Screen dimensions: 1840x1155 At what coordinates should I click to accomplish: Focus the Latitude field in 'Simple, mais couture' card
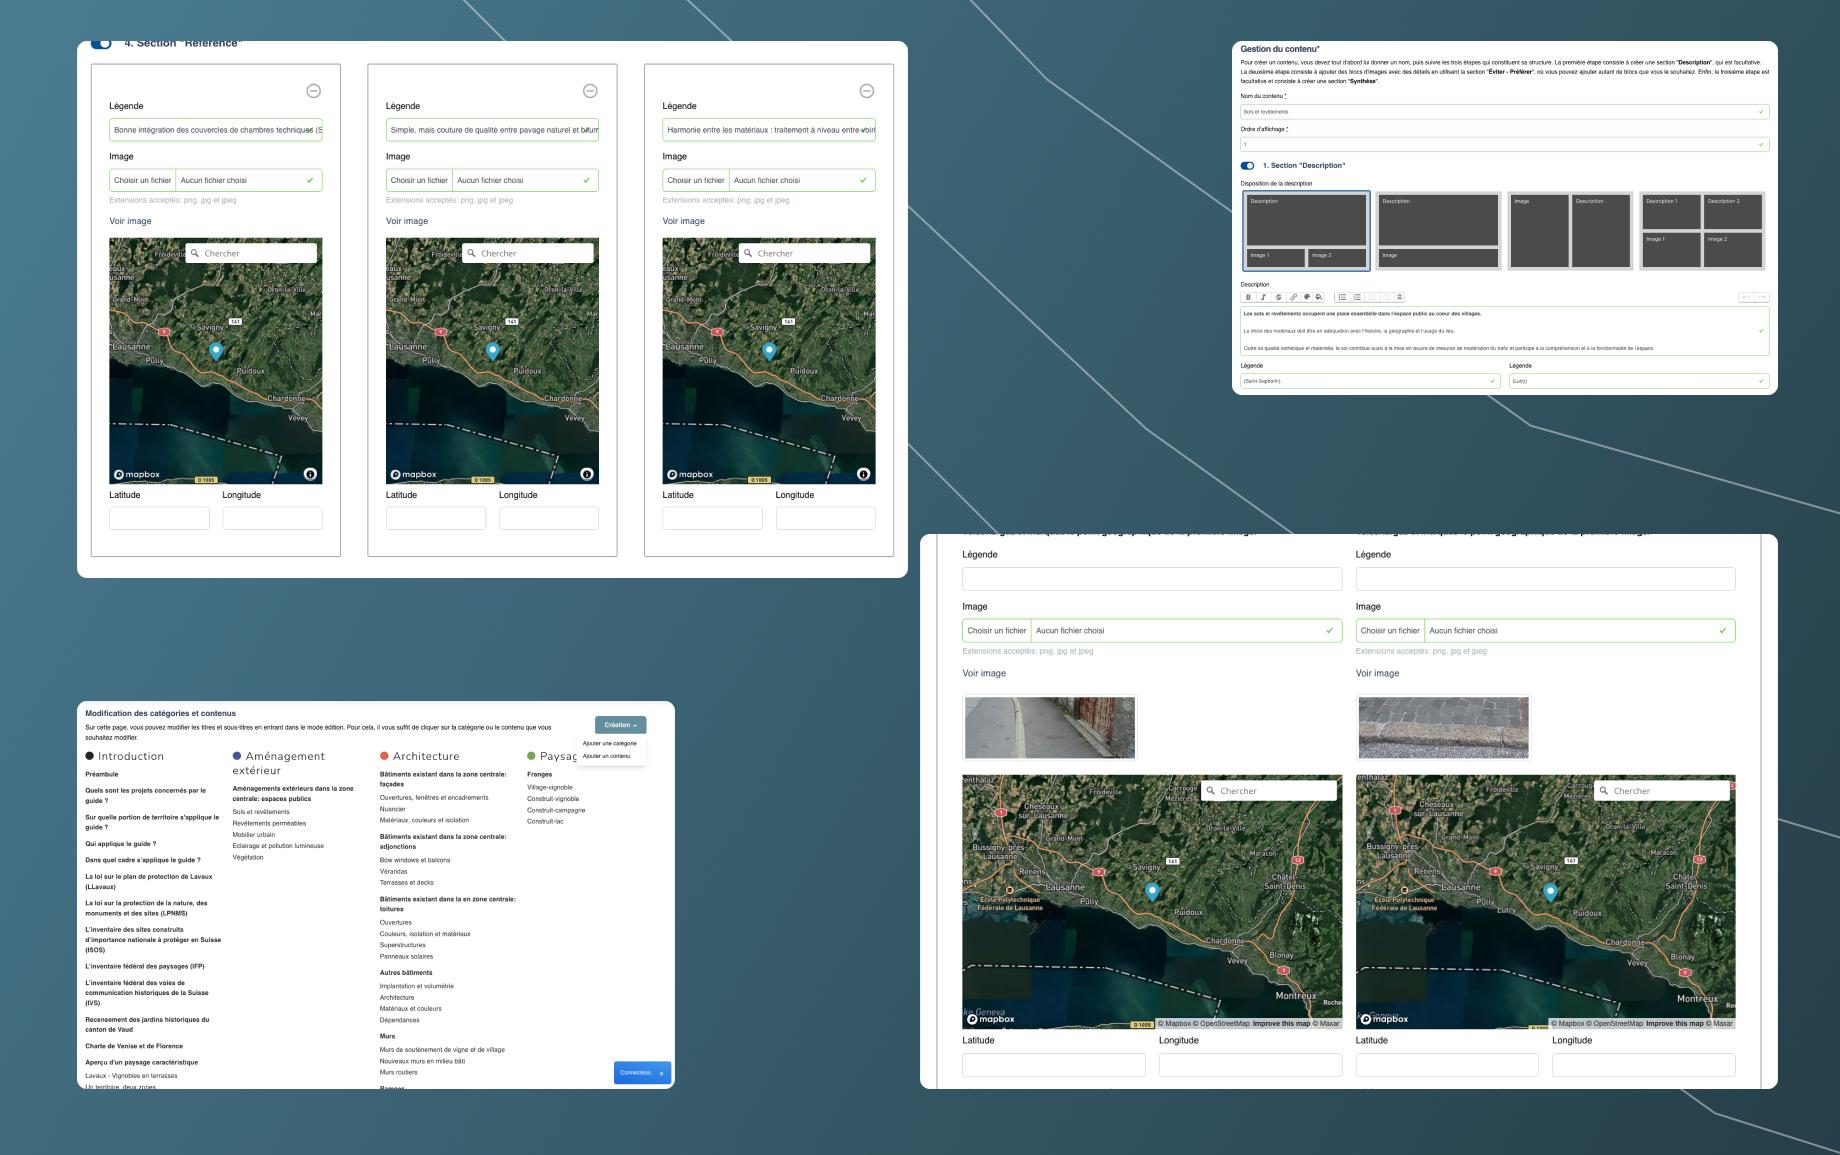coord(436,518)
